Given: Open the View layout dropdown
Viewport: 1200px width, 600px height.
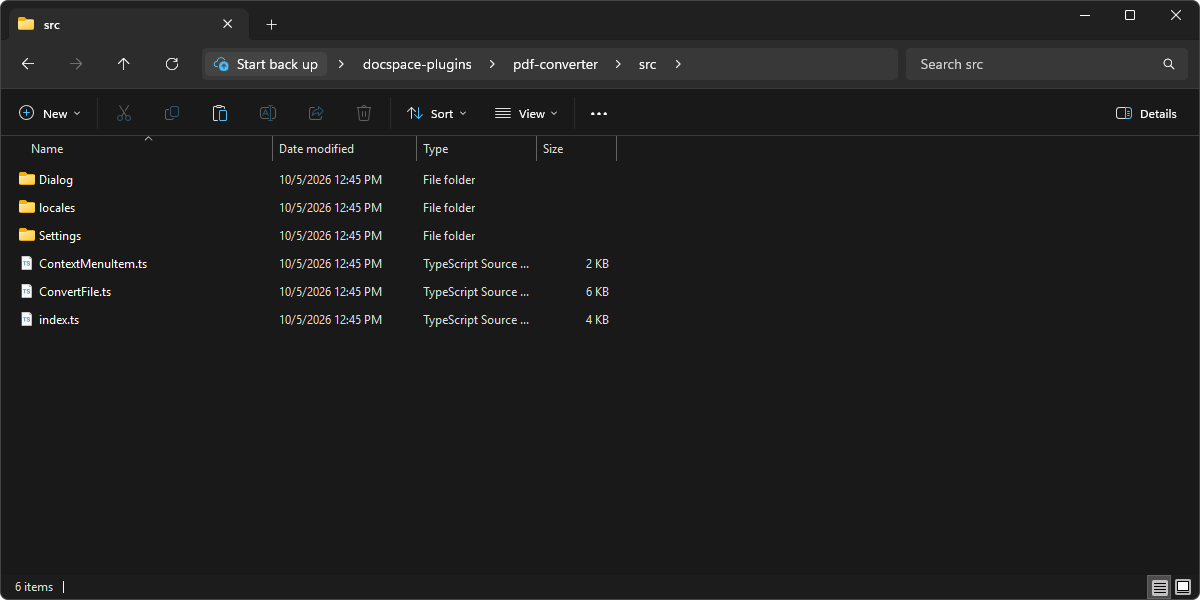Looking at the screenshot, I should pos(526,113).
